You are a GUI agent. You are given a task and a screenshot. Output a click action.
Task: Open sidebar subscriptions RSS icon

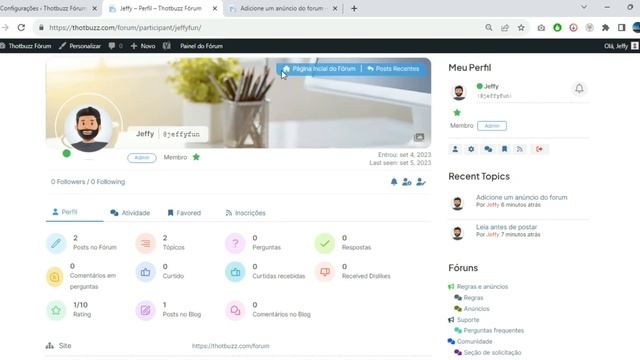click(520, 149)
